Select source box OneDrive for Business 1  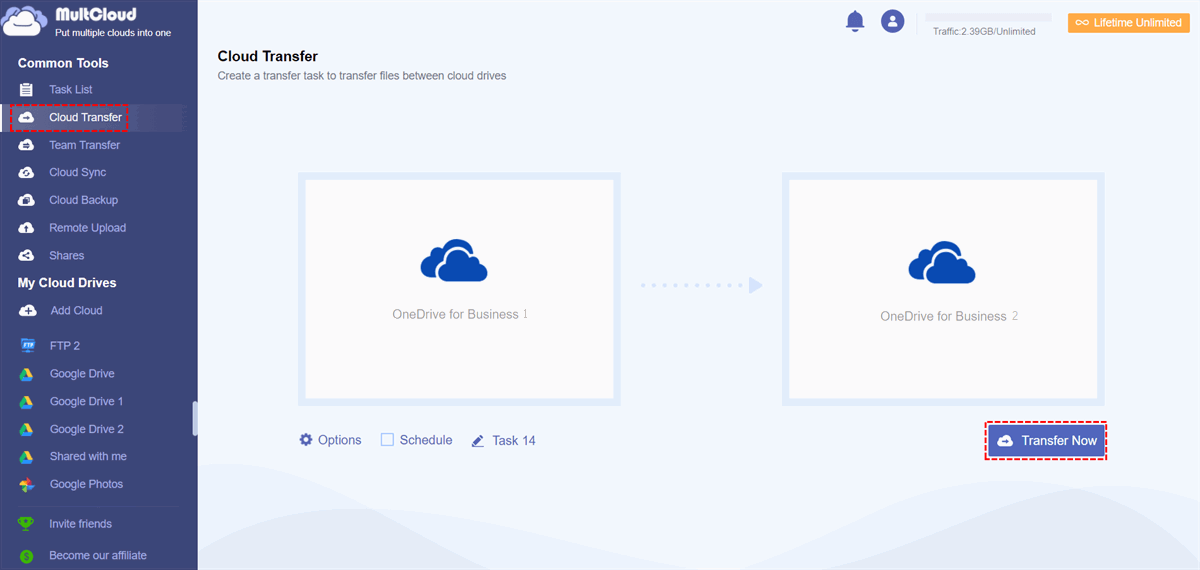point(459,289)
